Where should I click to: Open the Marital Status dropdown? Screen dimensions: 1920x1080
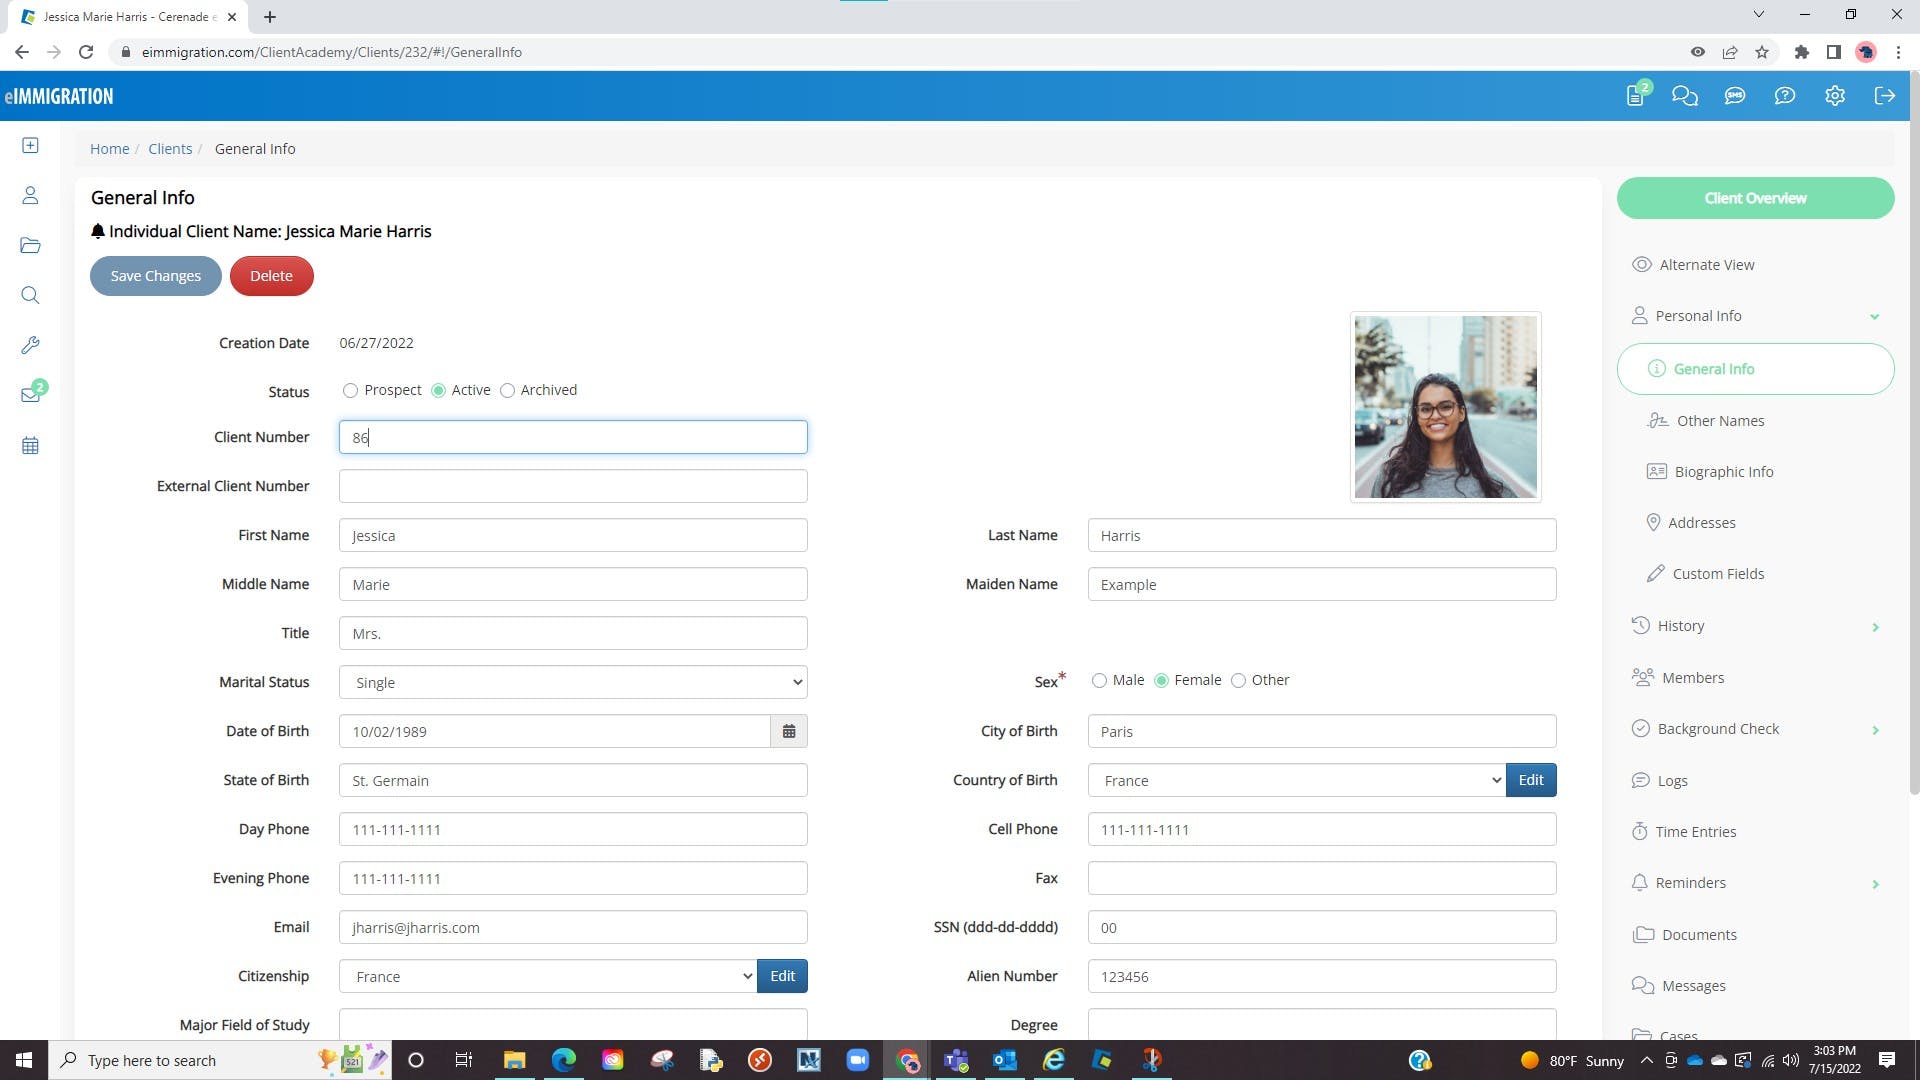pyautogui.click(x=572, y=682)
